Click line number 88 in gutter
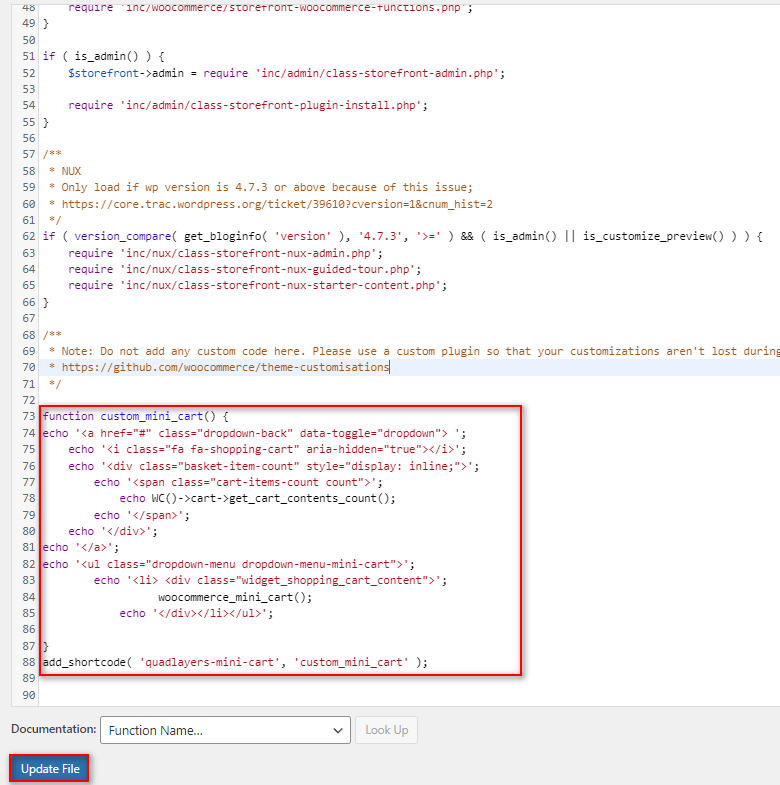Image resolution: width=780 pixels, height=785 pixels. click(x=29, y=662)
